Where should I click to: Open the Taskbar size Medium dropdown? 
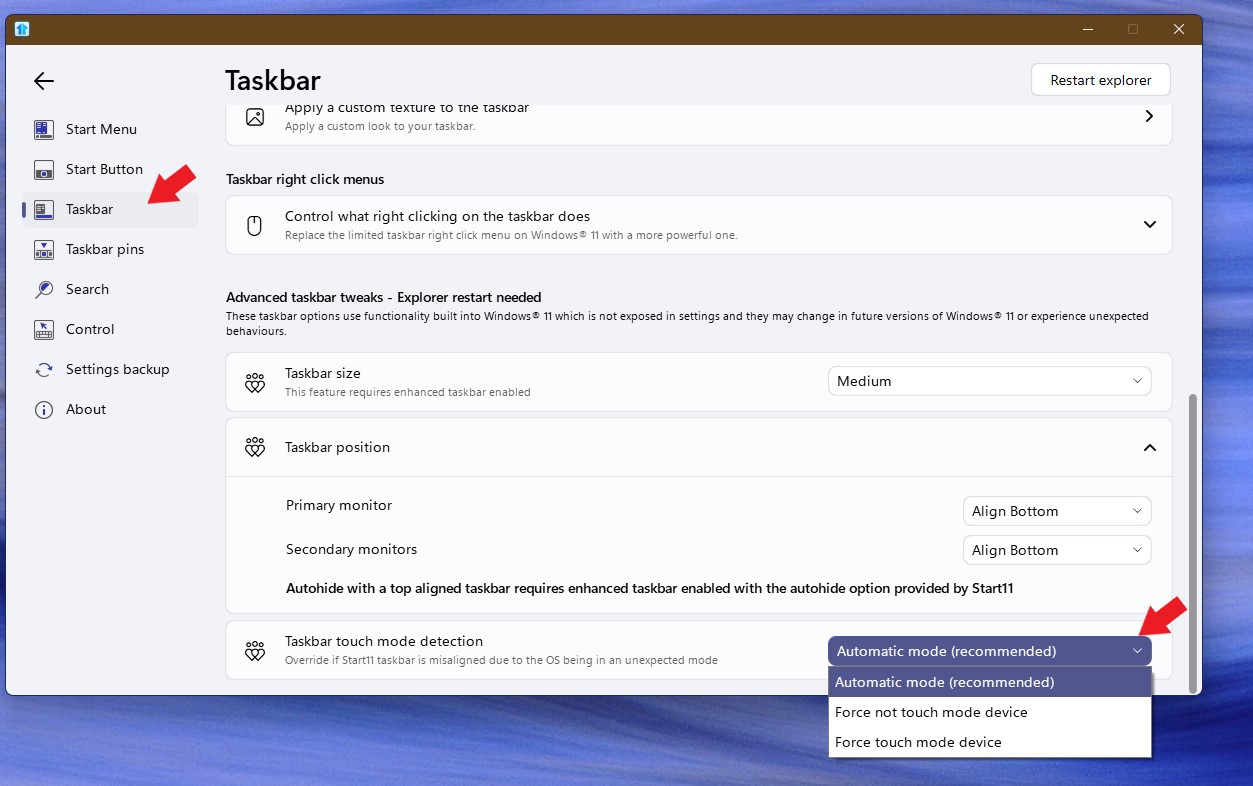point(989,381)
